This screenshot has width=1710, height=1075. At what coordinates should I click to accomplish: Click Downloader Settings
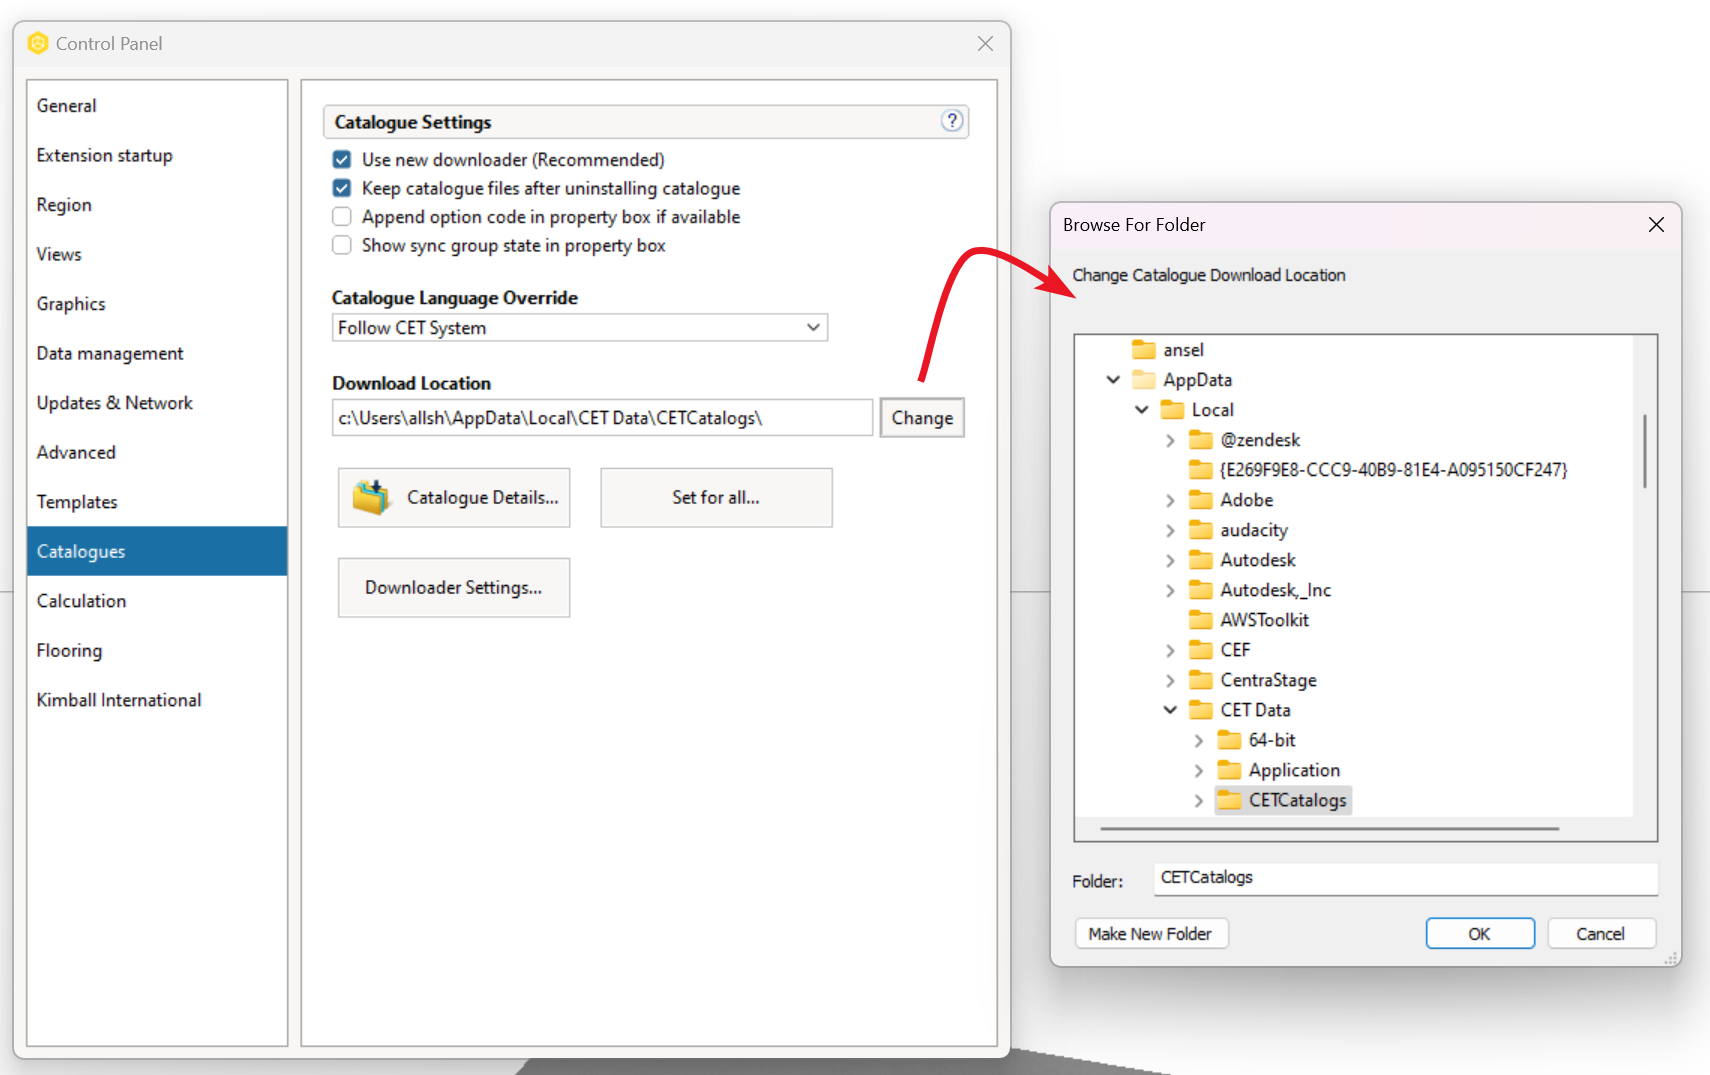click(x=453, y=587)
